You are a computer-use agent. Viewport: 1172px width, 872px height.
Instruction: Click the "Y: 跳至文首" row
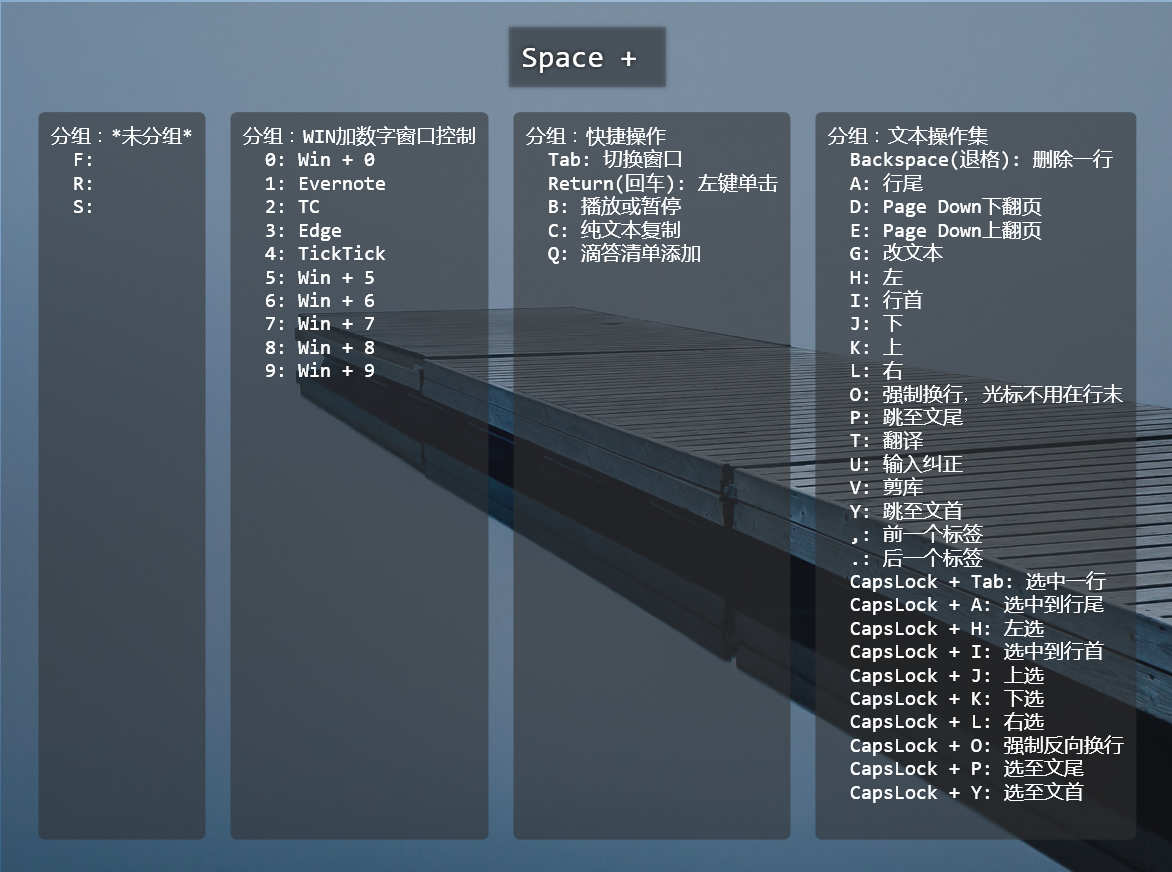pos(907,512)
